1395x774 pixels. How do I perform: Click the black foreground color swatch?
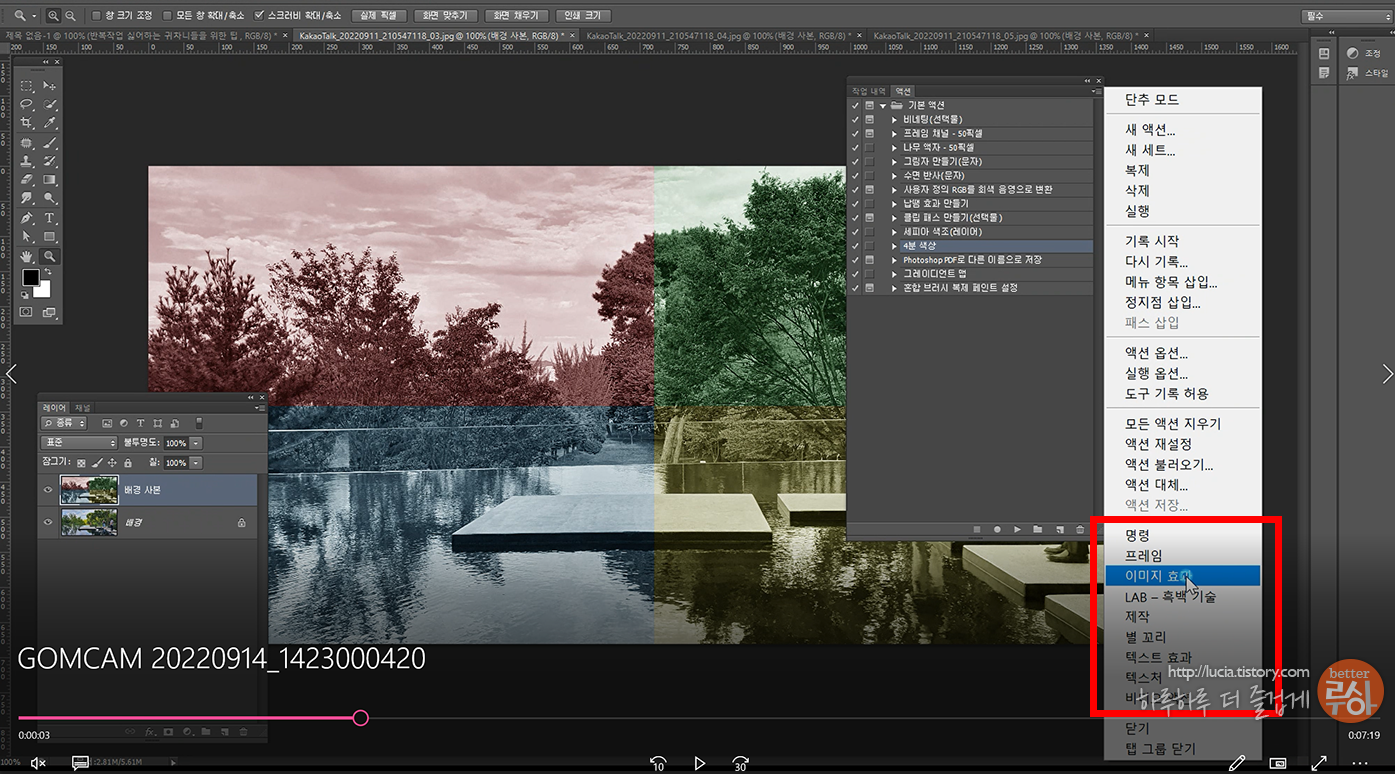(31, 278)
